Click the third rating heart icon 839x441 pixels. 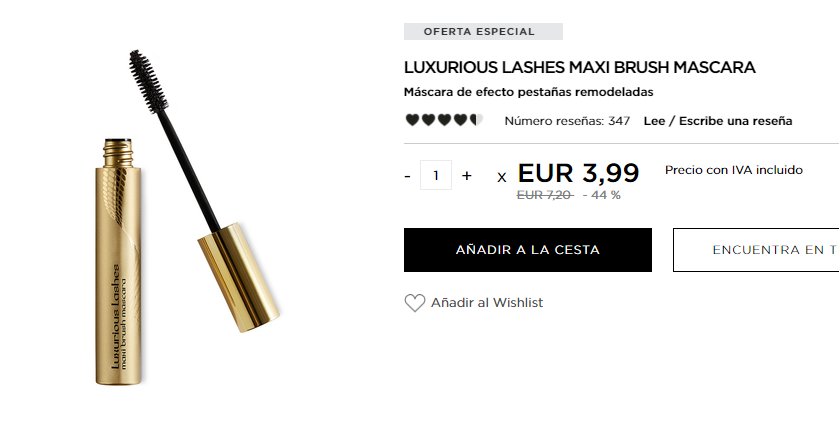pos(444,120)
